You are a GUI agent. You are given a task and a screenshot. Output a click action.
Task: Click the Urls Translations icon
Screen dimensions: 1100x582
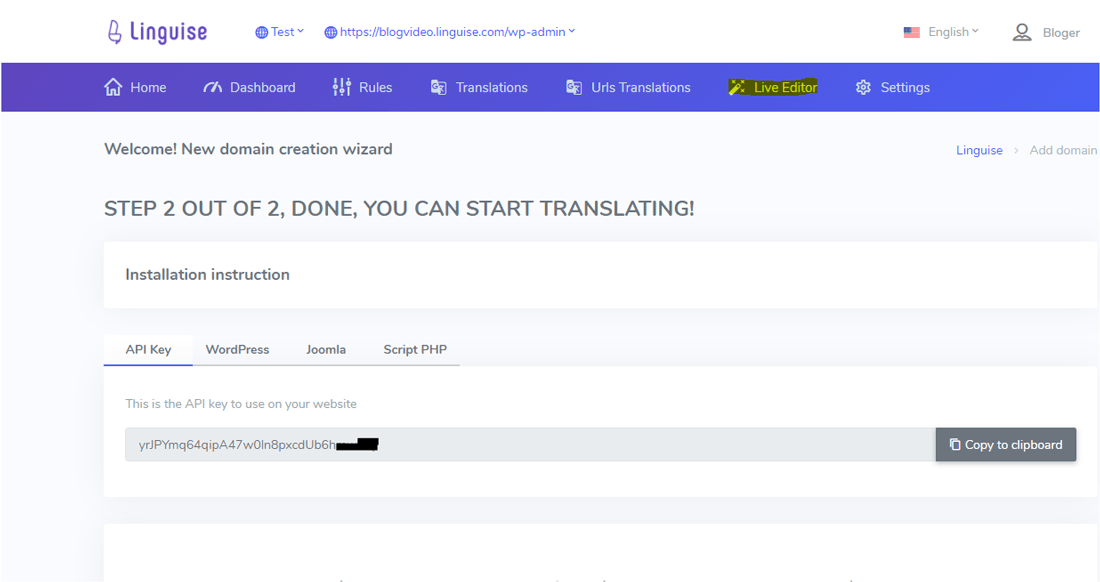(x=574, y=87)
